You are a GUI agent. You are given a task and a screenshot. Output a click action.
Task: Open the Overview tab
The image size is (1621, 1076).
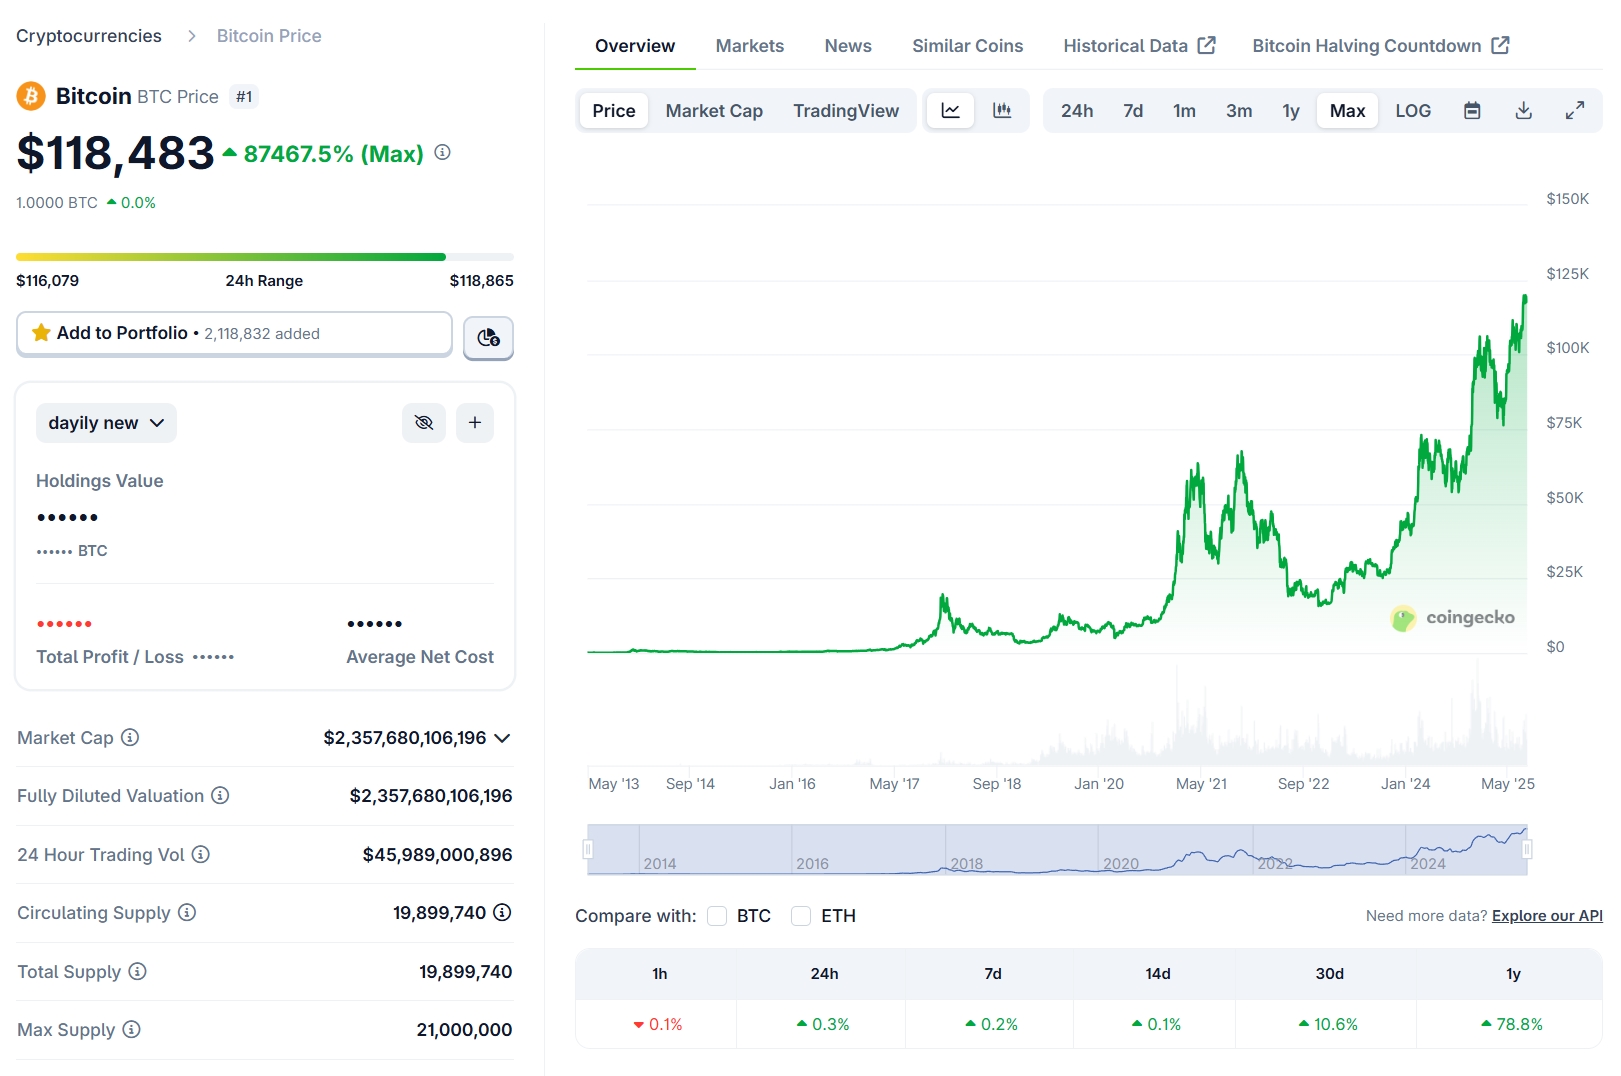click(x=635, y=46)
